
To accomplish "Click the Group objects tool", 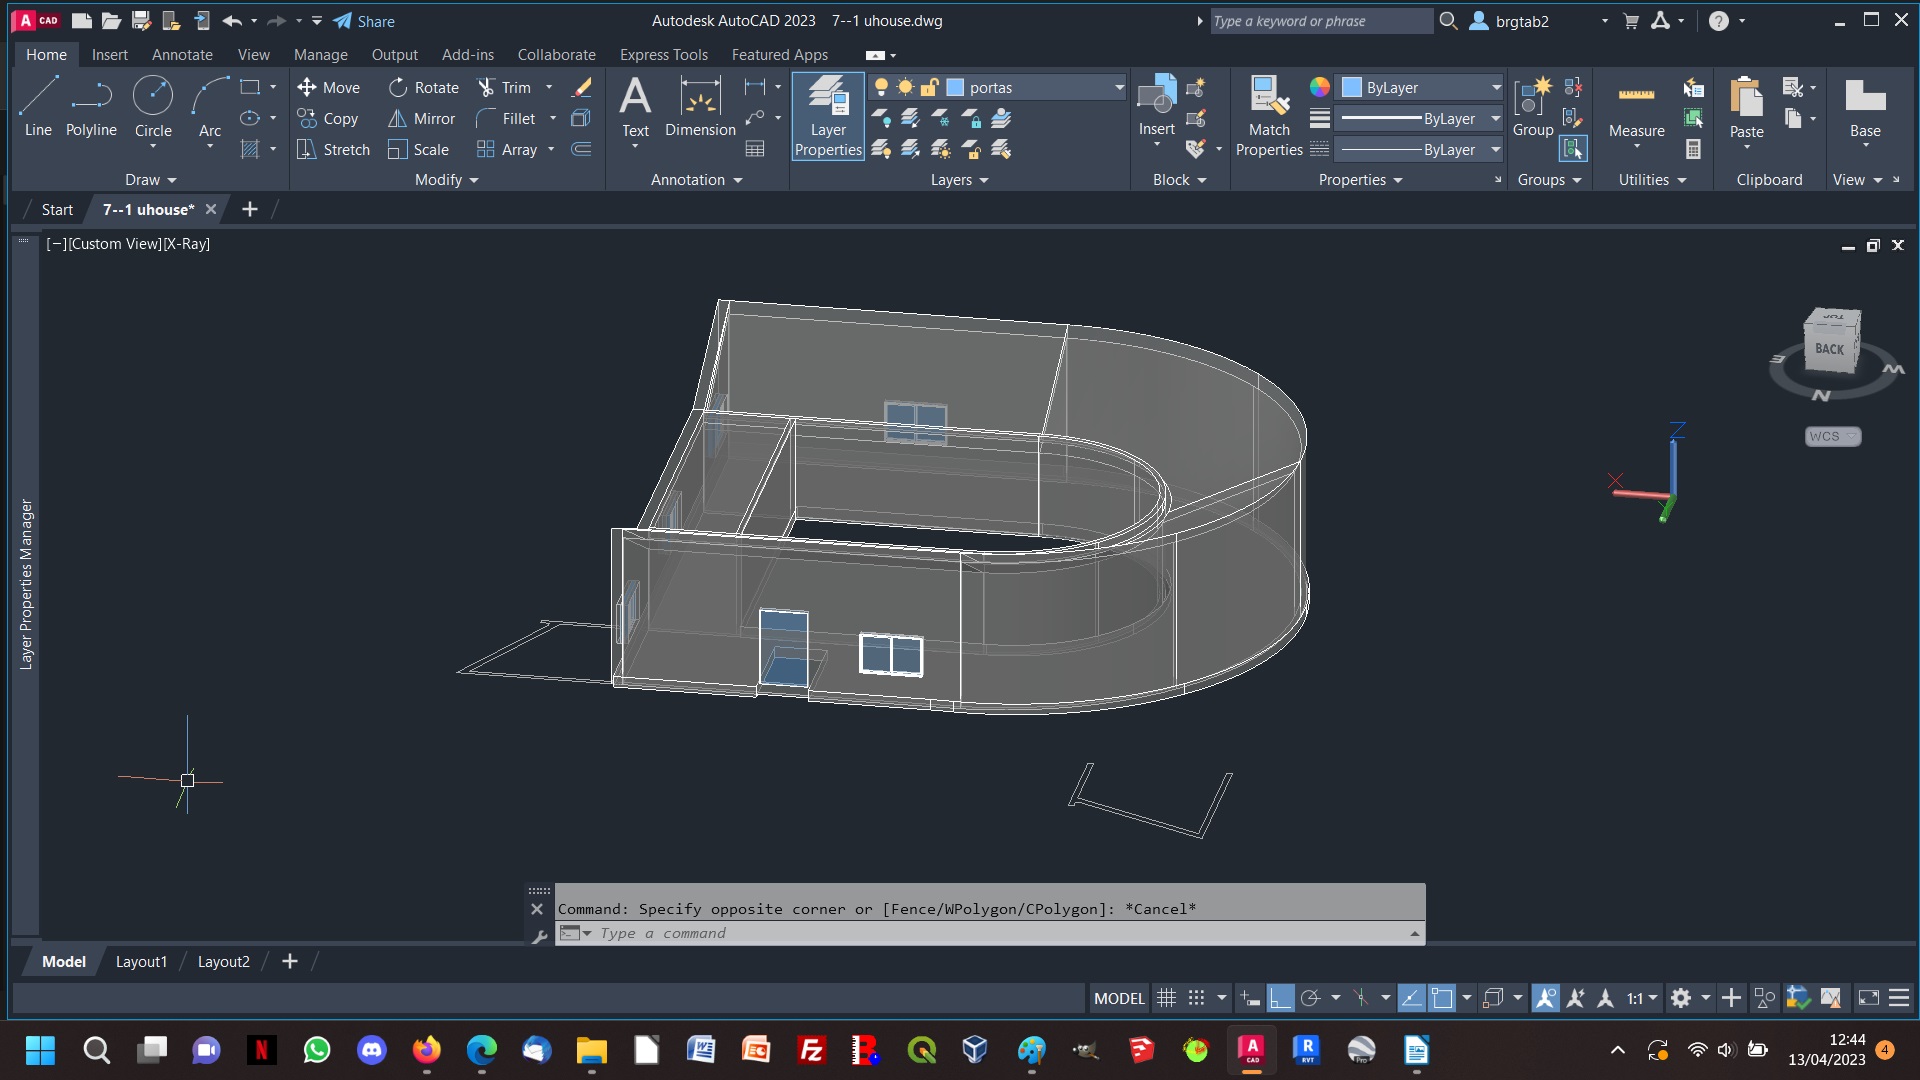I will point(1532,106).
